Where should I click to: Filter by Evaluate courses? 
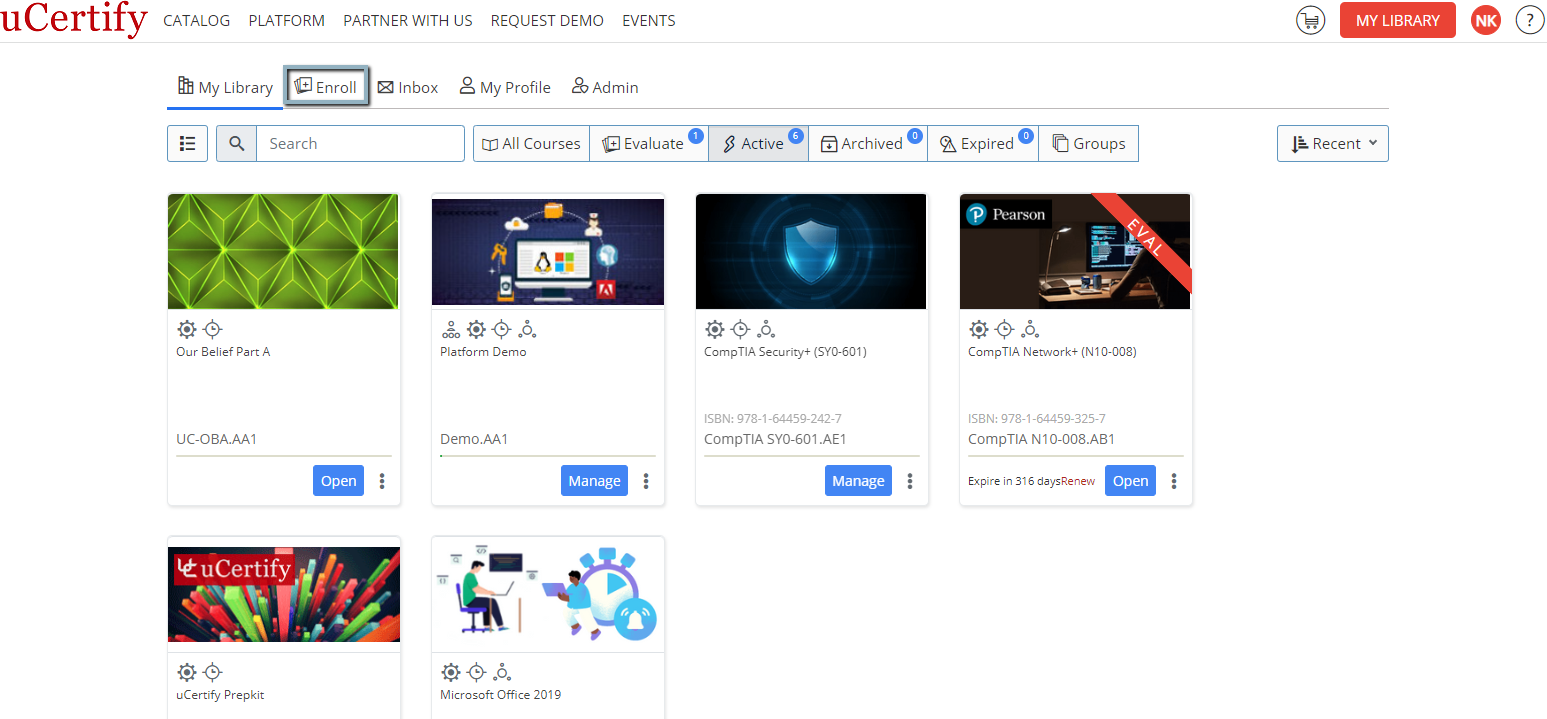649,143
